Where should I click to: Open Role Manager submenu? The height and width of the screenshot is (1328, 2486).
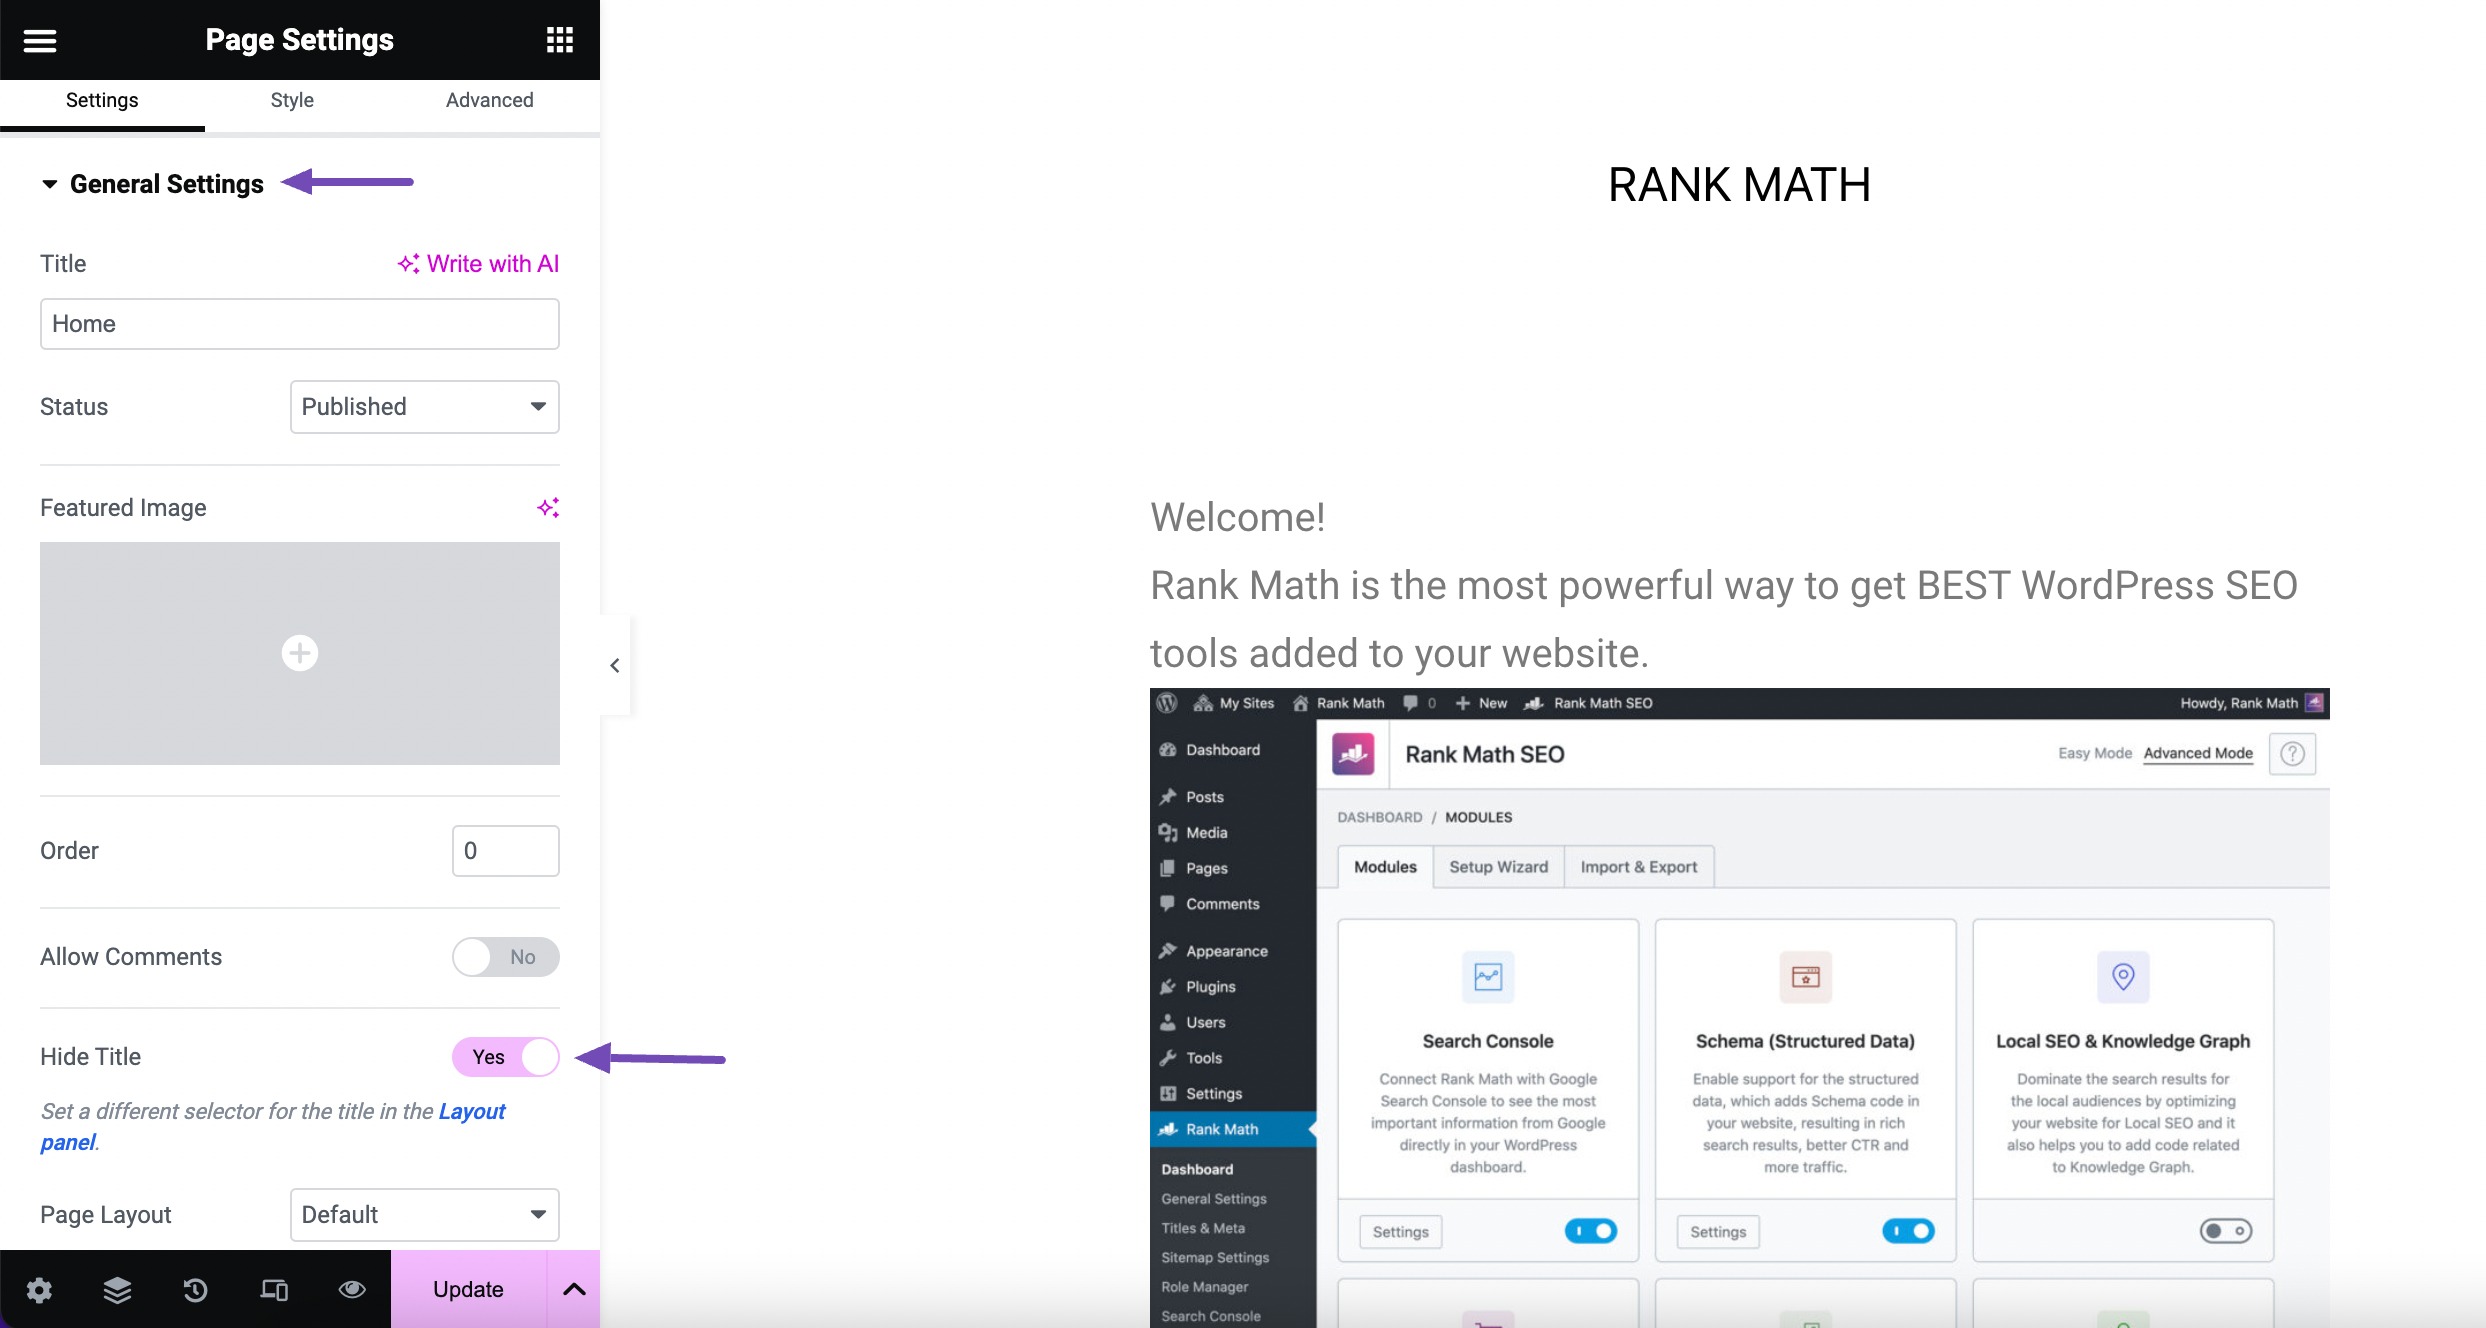pos(1205,1287)
